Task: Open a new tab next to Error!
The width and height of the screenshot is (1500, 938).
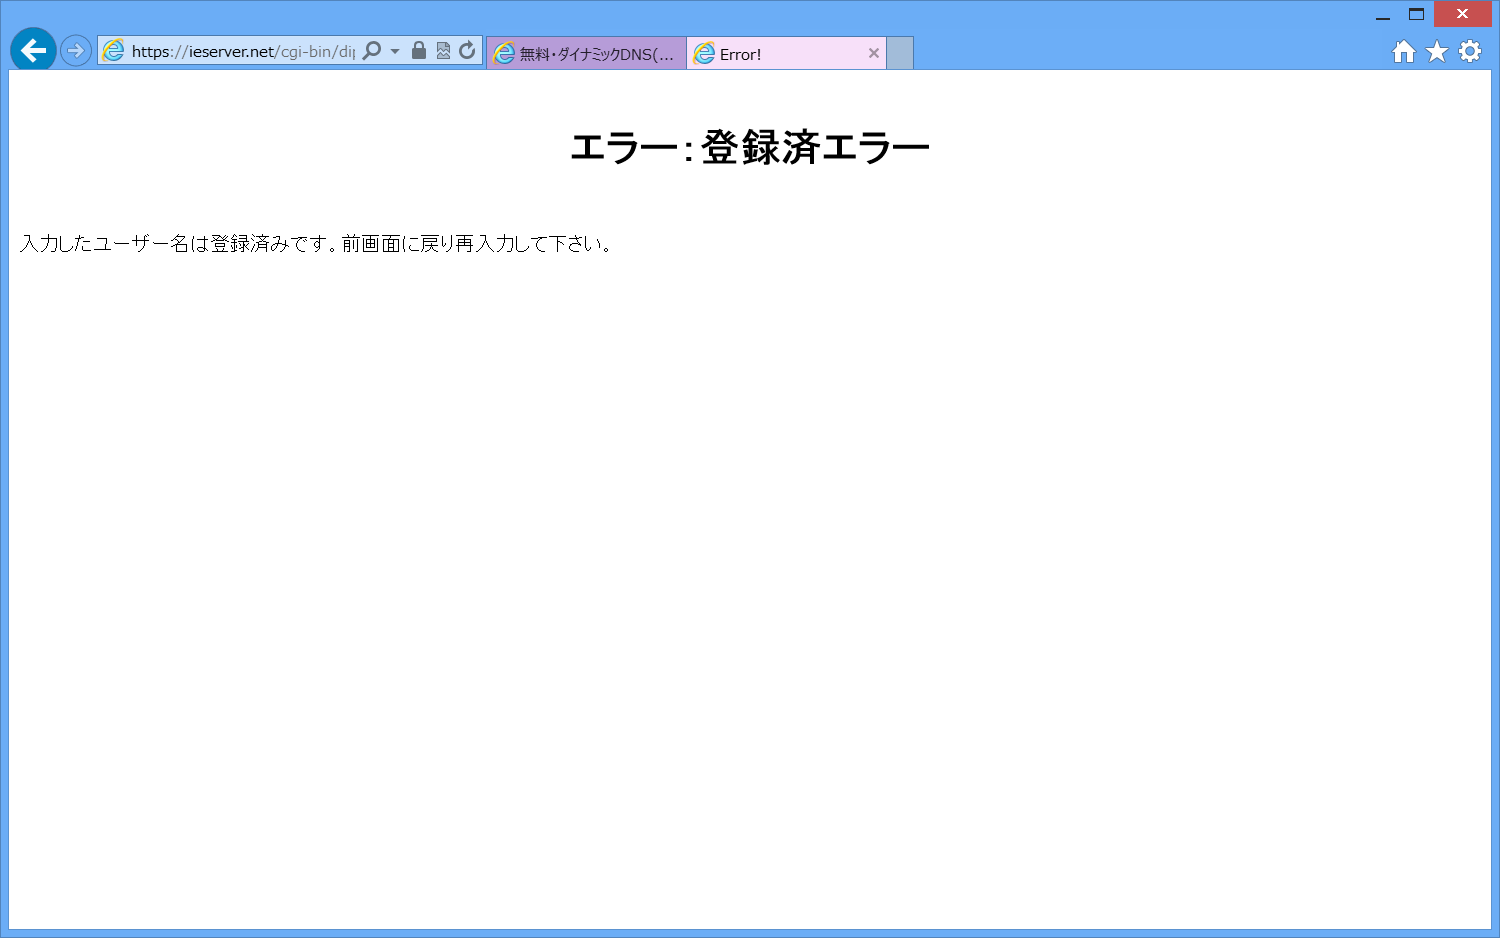Action: 898,53
